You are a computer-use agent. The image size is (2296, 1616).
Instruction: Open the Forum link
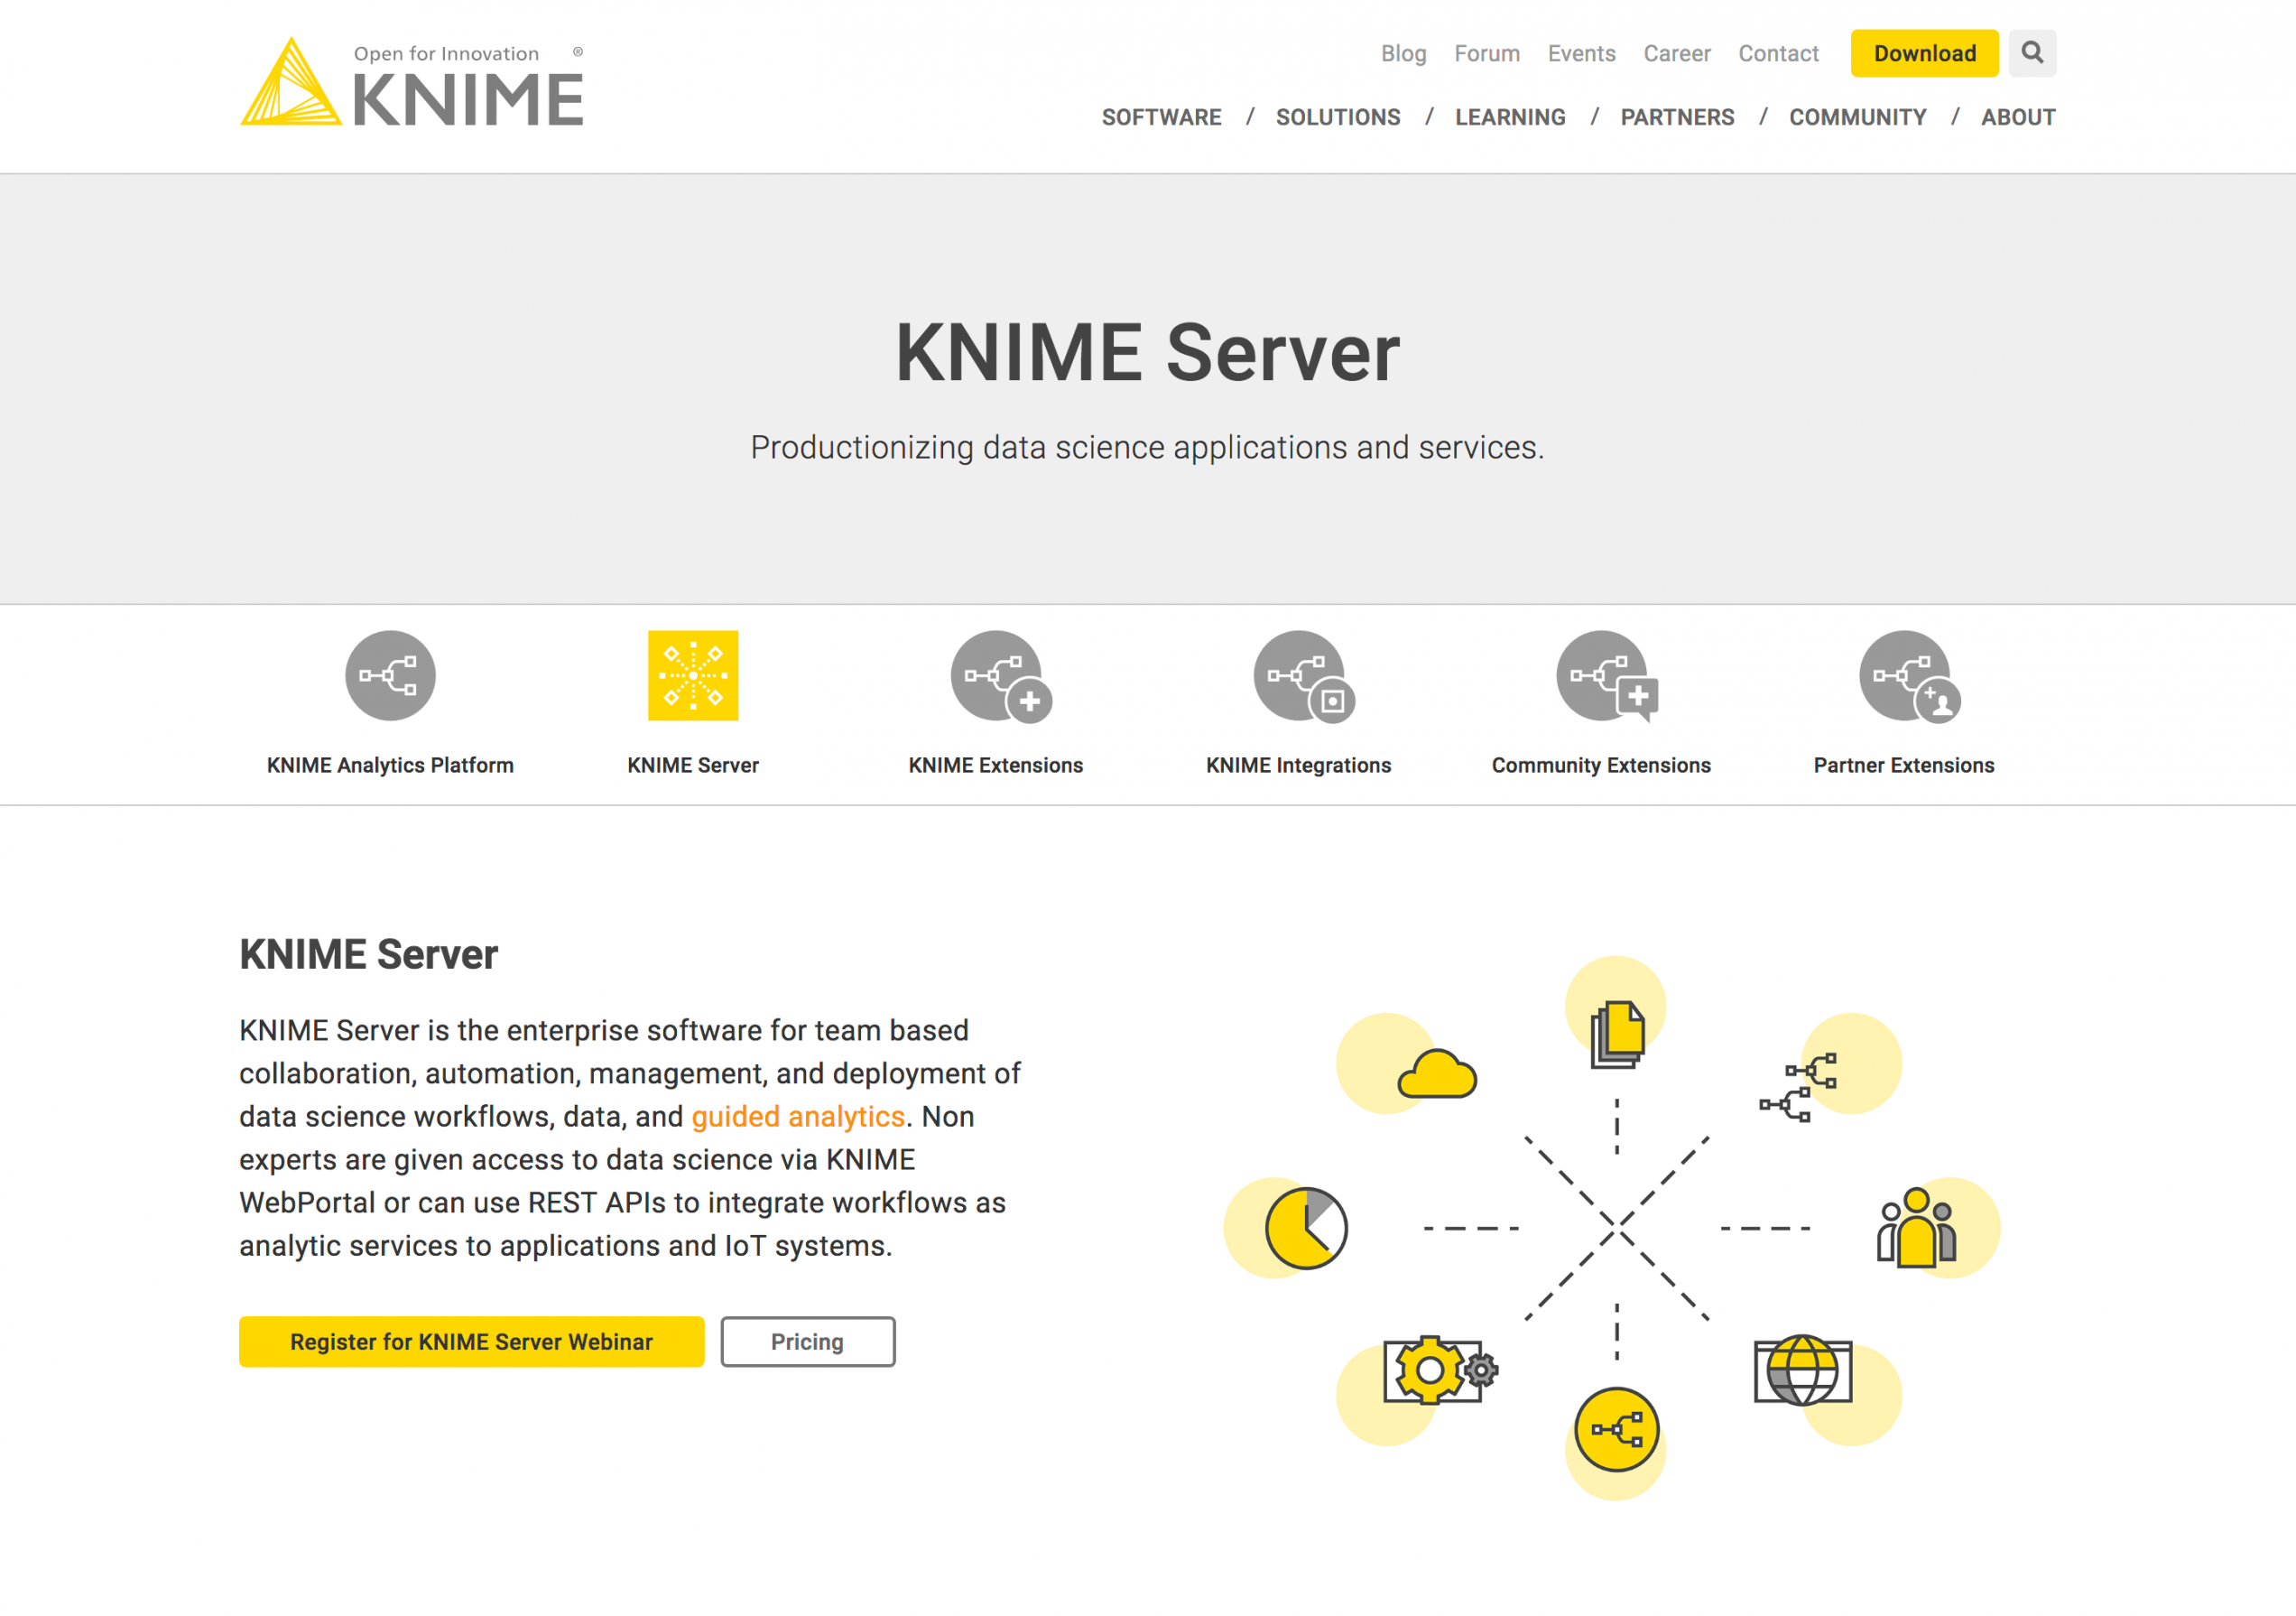(1486, 54)
